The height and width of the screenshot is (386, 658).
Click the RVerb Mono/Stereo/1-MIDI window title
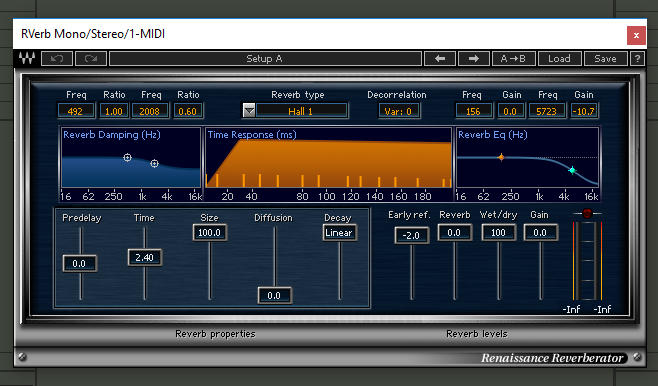[x=93, y=34]
